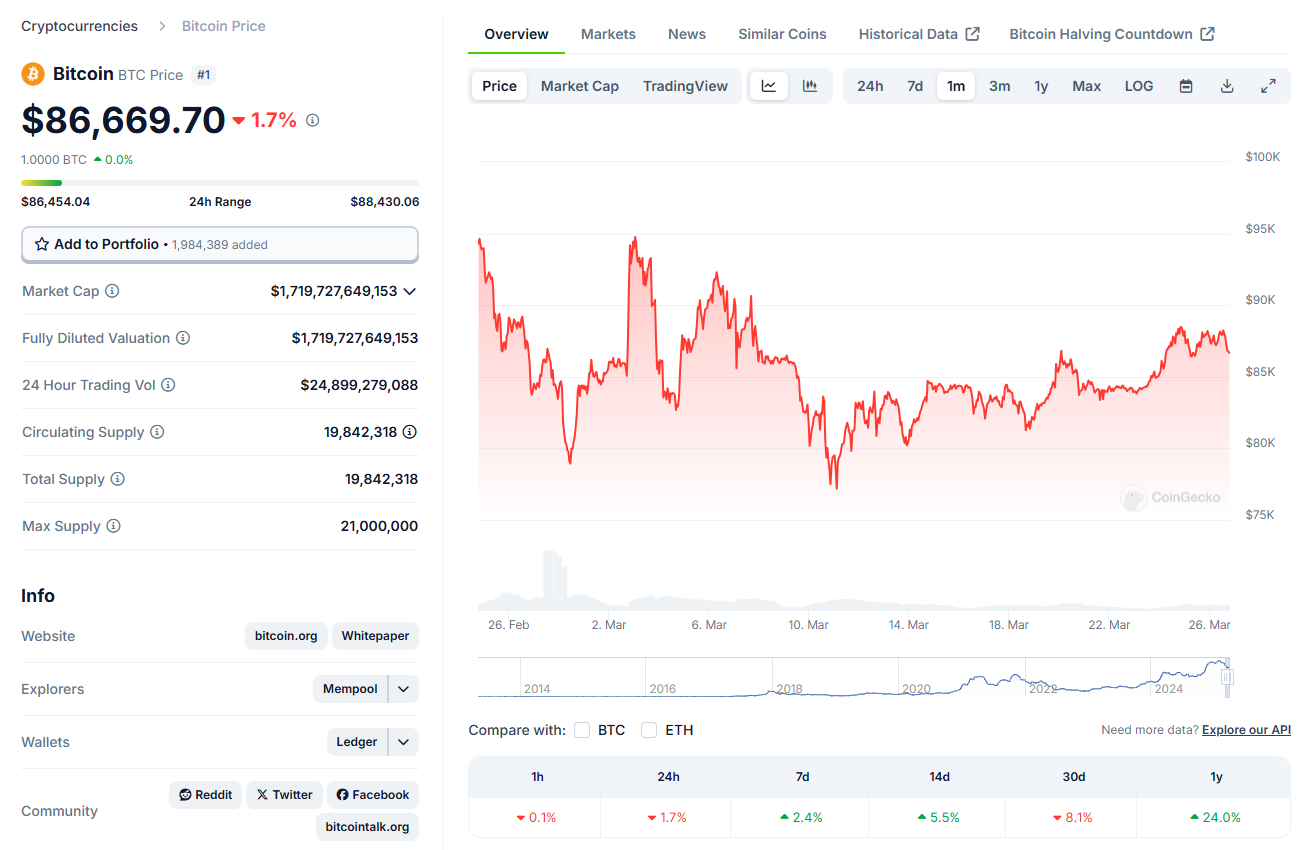
Task: Switch to the Markets tab
Action: [608, 34]
